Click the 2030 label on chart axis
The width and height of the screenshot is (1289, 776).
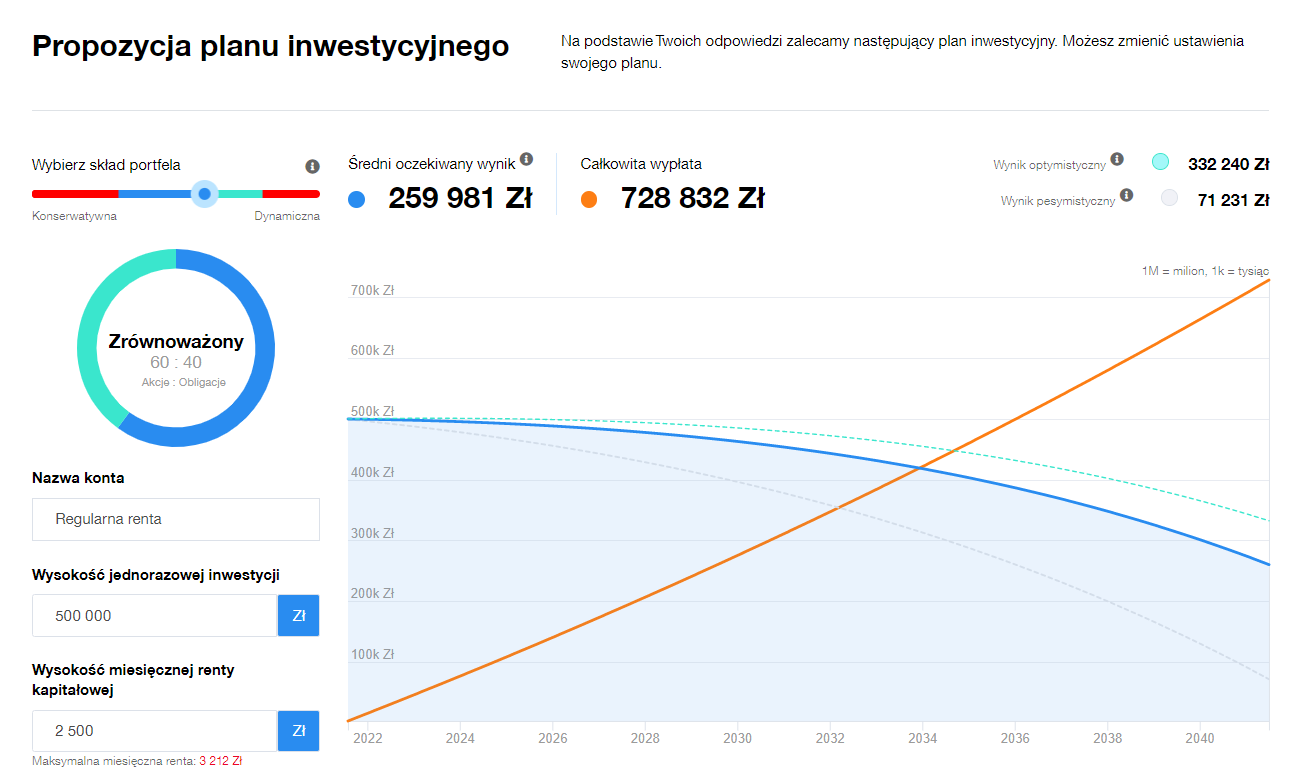tap(737, 738)
